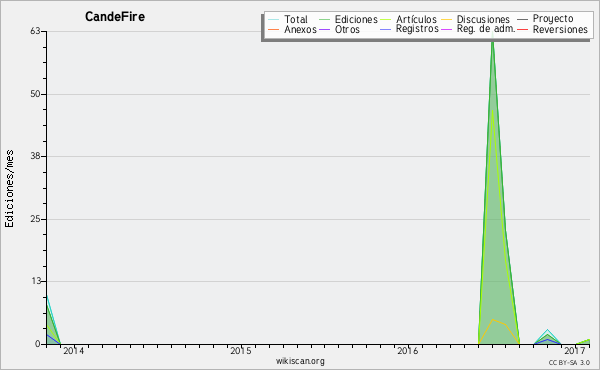Click the 2015 x-axis label
The width and height of the screenshot is (600, 370).
[241, 350]
